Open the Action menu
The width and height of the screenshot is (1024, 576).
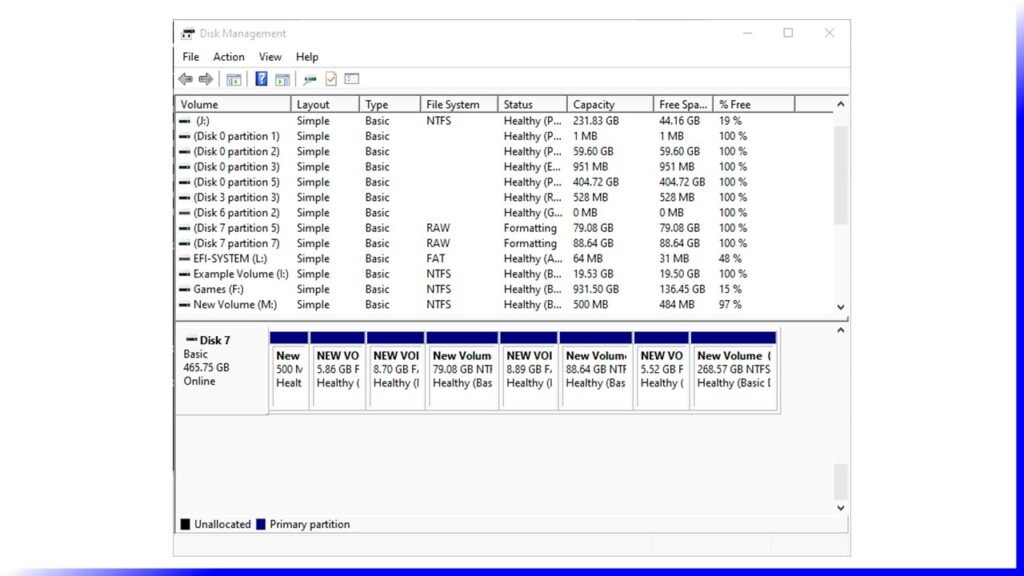coord(228,57)
